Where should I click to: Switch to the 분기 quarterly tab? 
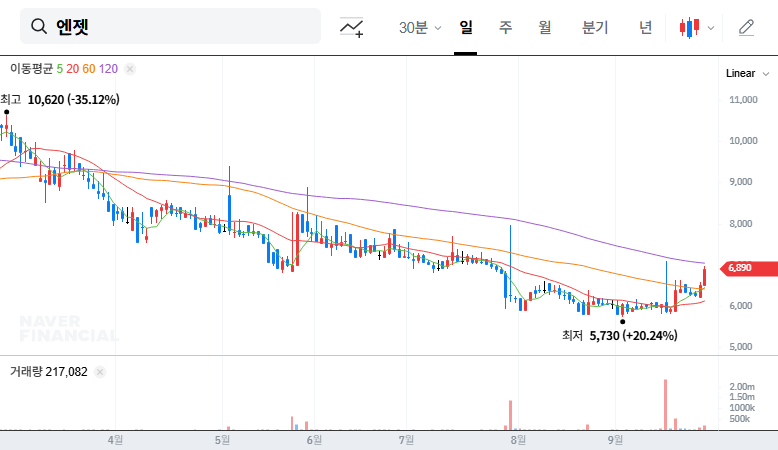pos(595,27)
